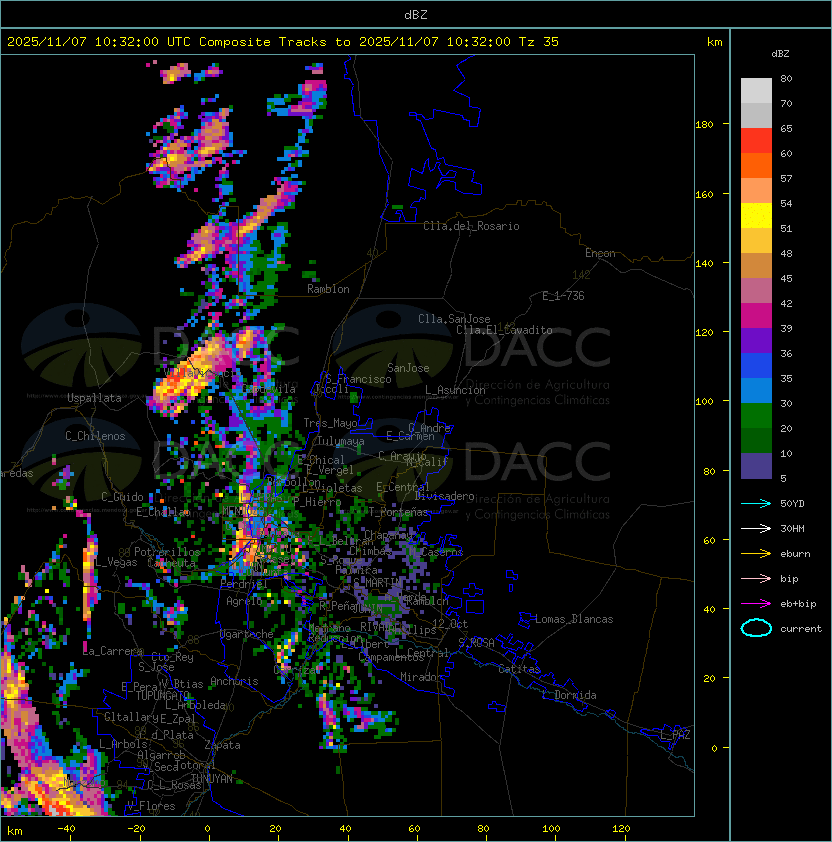The width and height of the screenshot is (832, 842).
Task: Click the Anchoris map label
Action: (234, 681)
